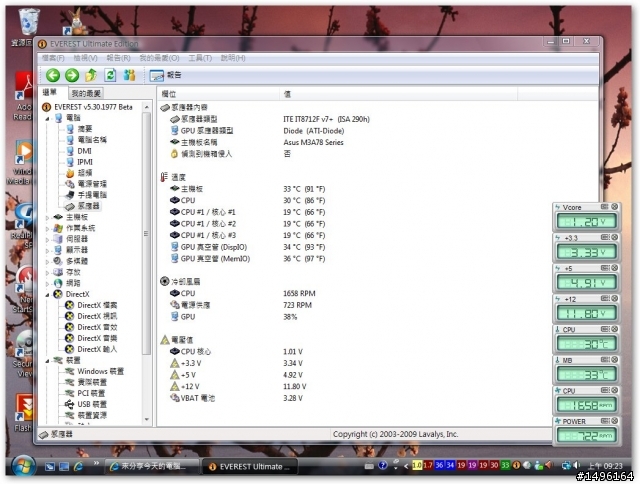Open the 報告(R) menu
The height and width of the screenshot is (484, 640).
pos(118,58)
